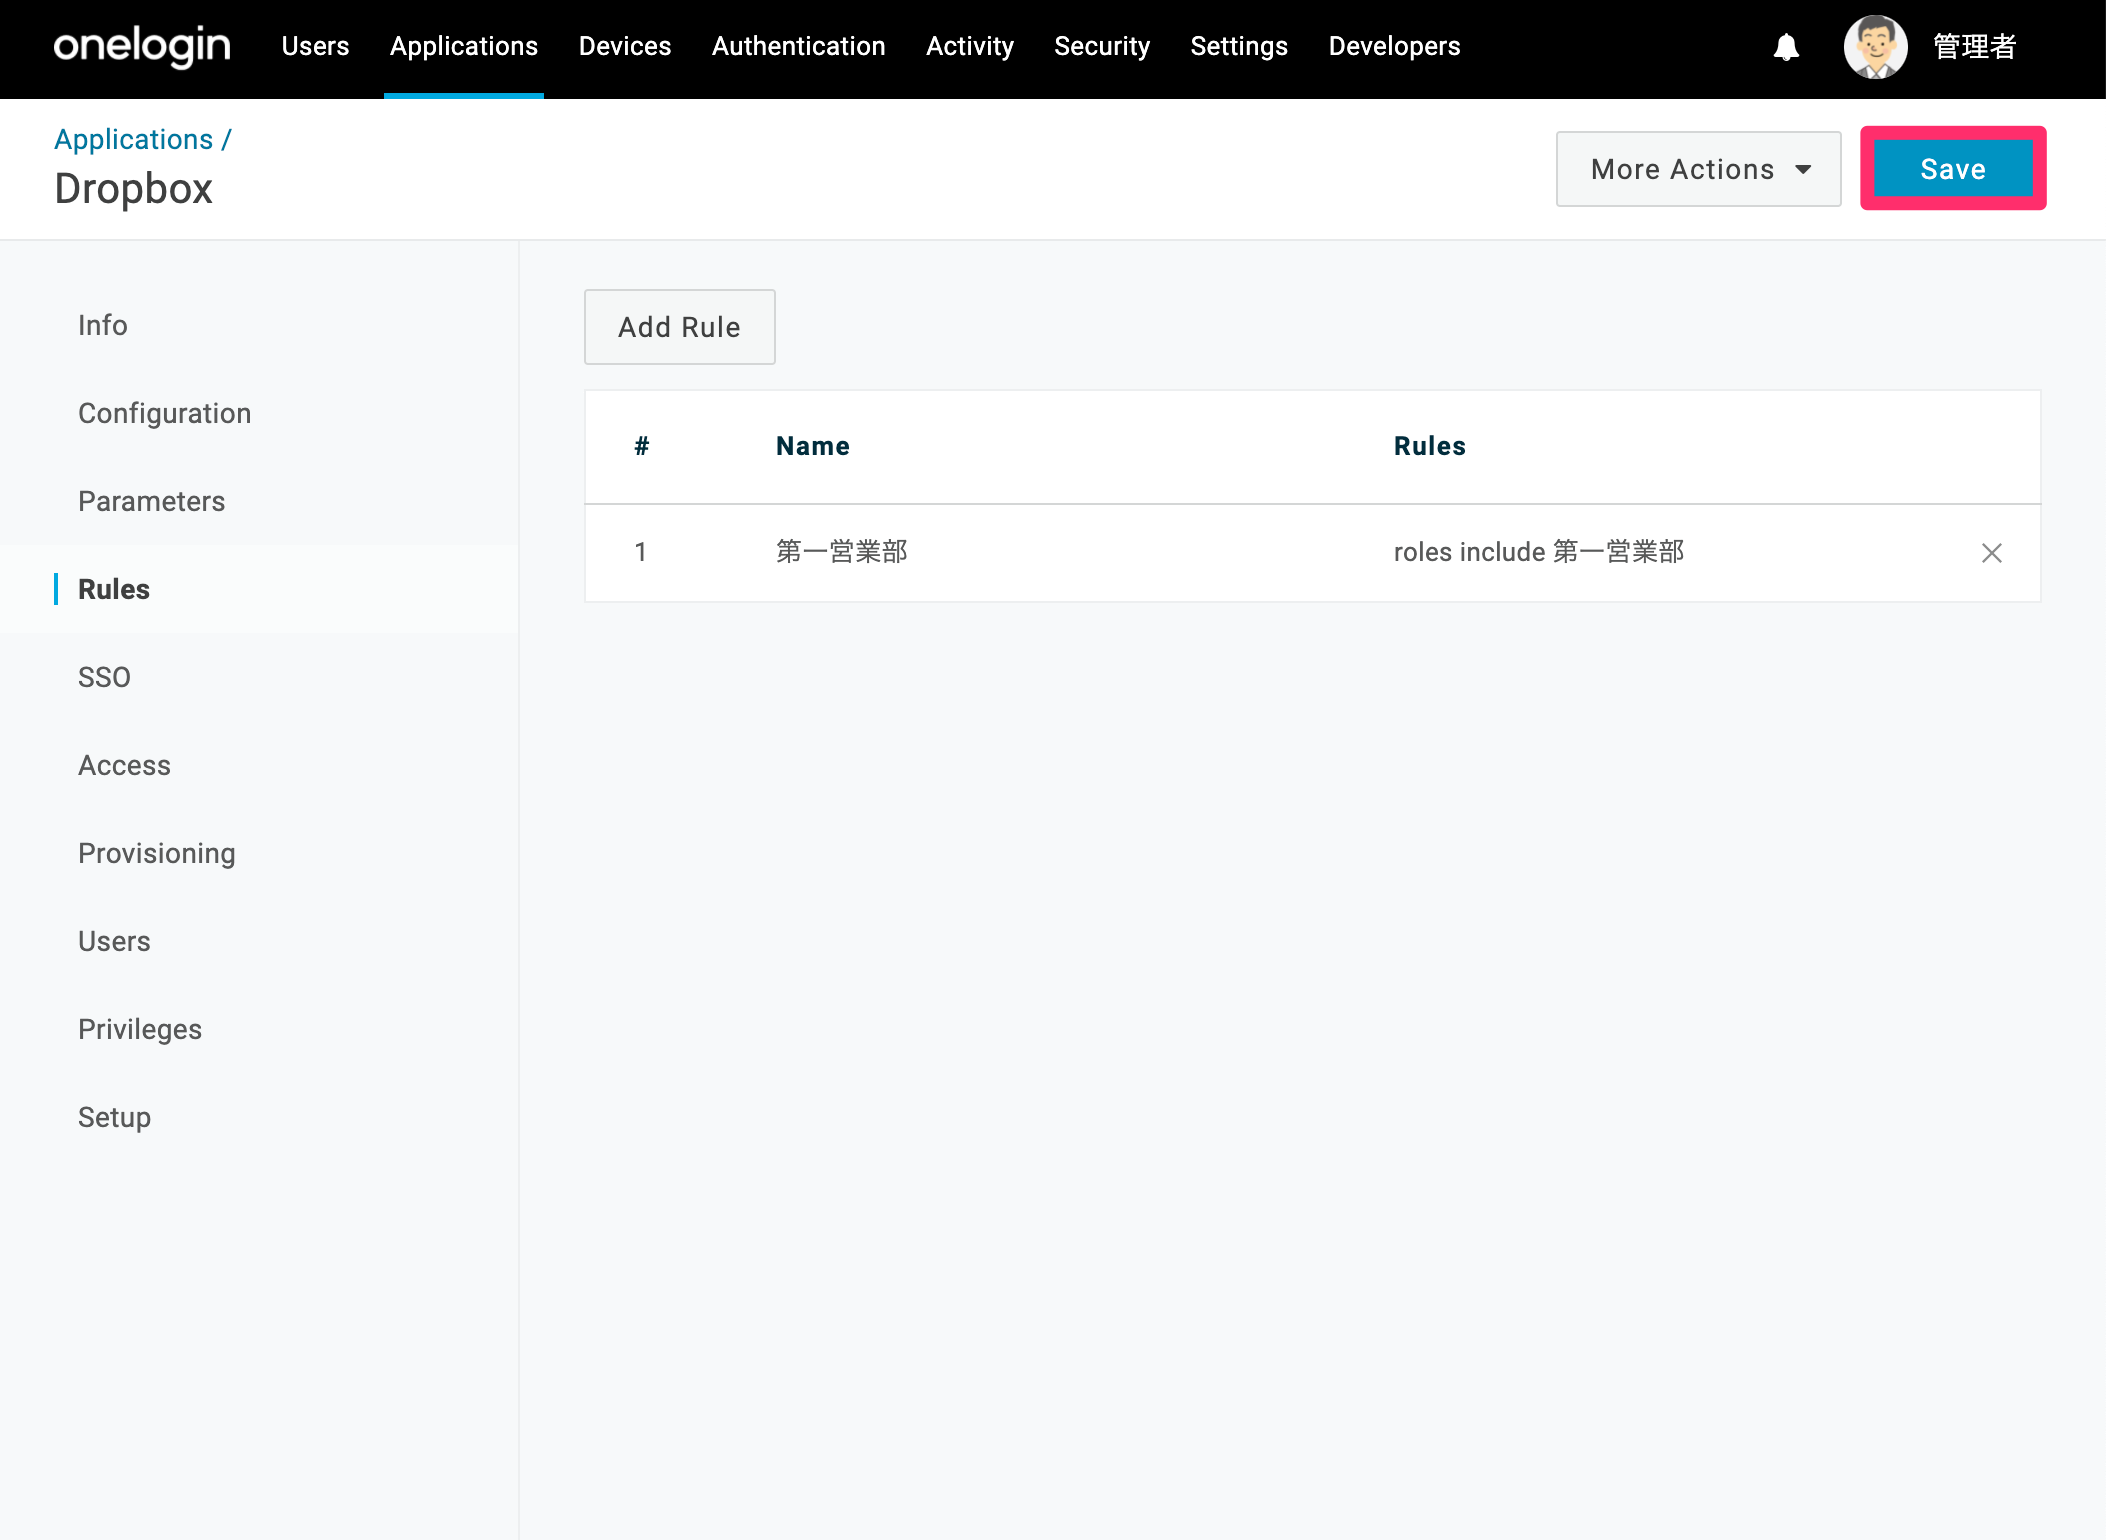Open the Settings top menu

[1239, 46]
